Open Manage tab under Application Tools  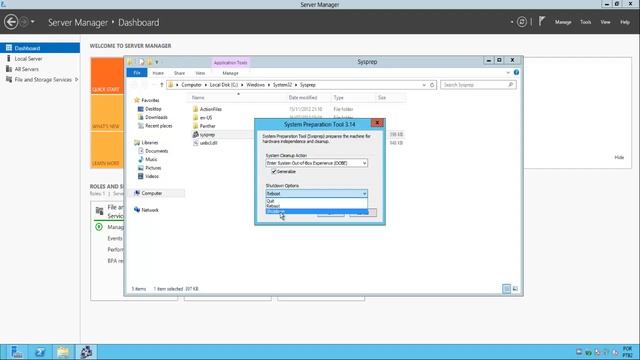coord(230,73)
